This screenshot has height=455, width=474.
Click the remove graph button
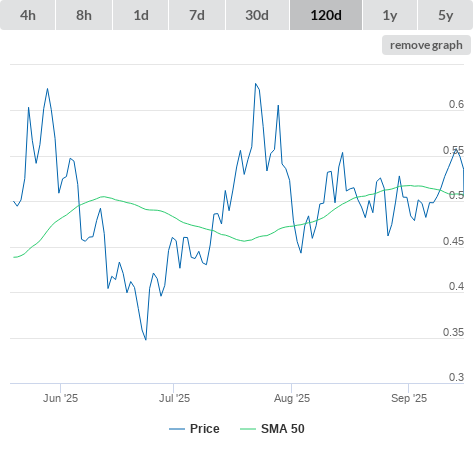click(x=426, y=45)
